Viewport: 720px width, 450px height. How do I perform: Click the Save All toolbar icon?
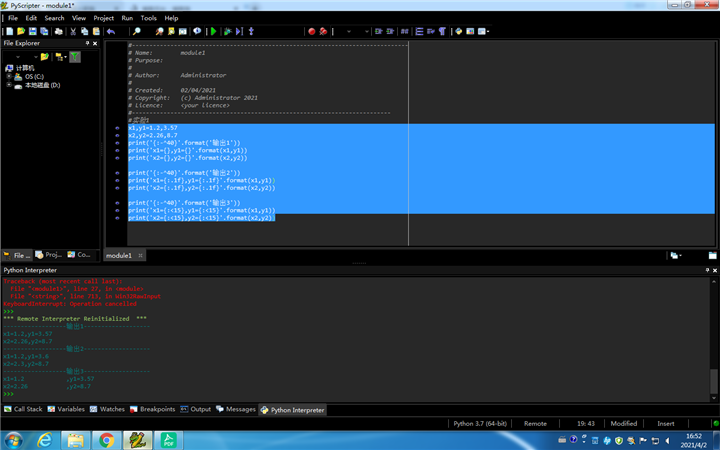(x=44, y=31)
